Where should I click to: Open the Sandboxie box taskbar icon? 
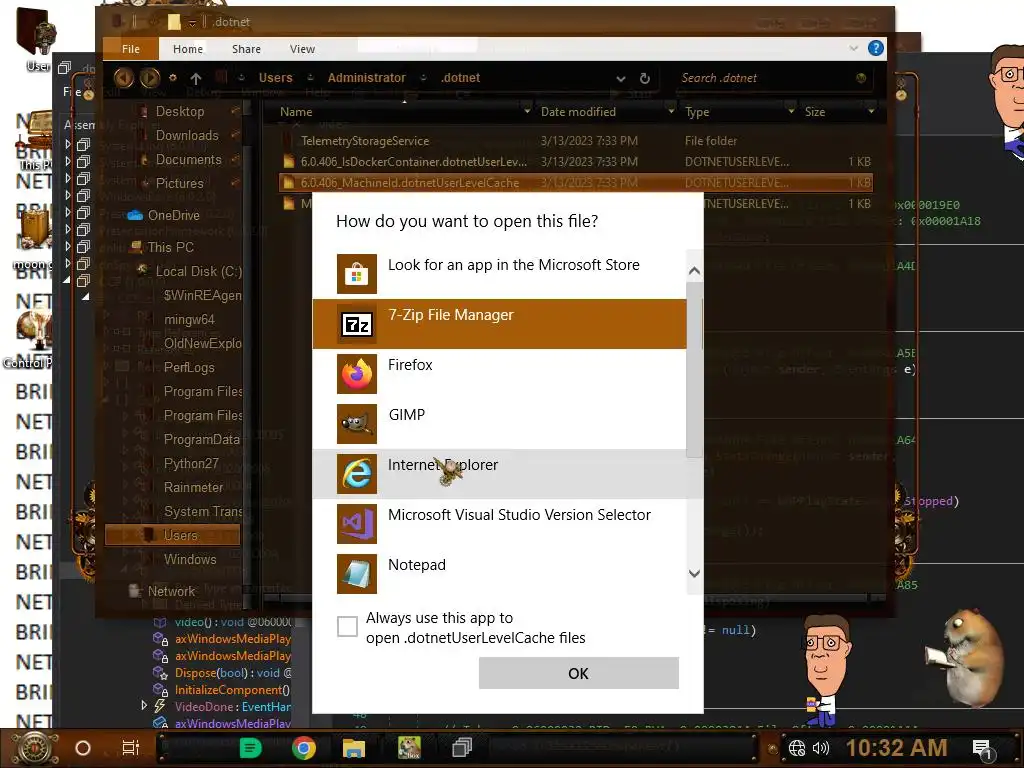[x=409, y=747]
